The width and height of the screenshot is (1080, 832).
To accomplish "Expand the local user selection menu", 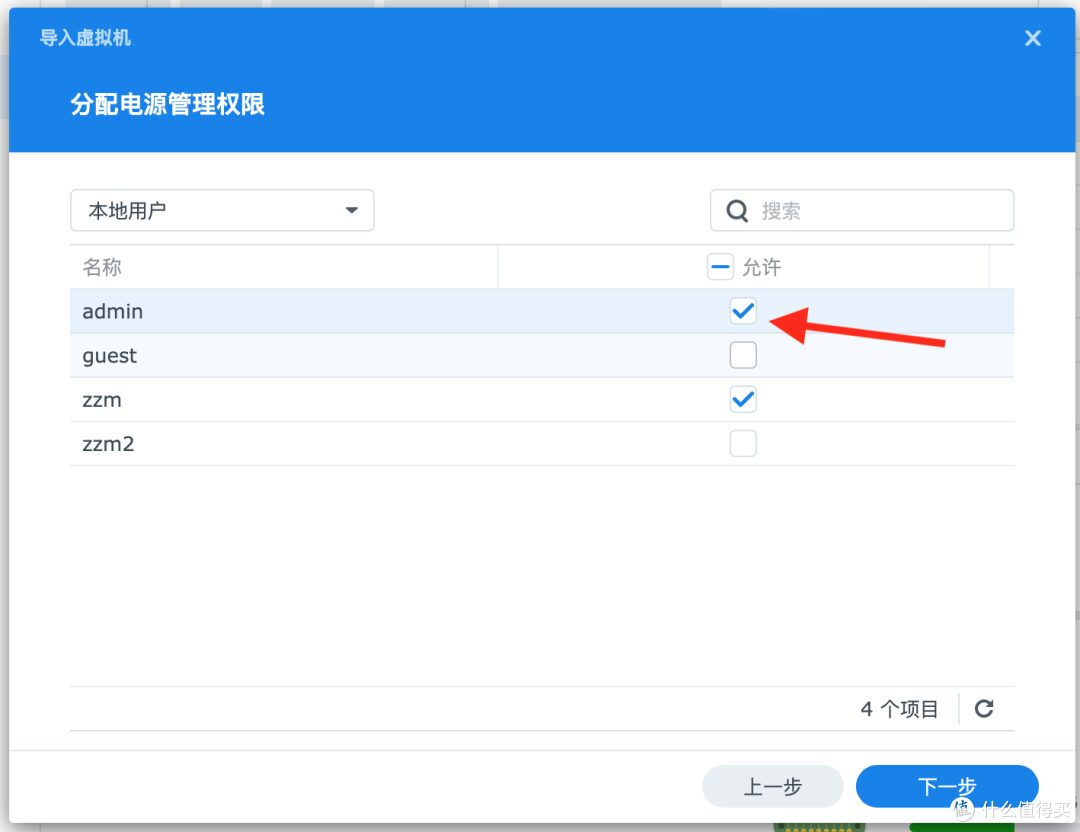I will click(x=222, y=210).
